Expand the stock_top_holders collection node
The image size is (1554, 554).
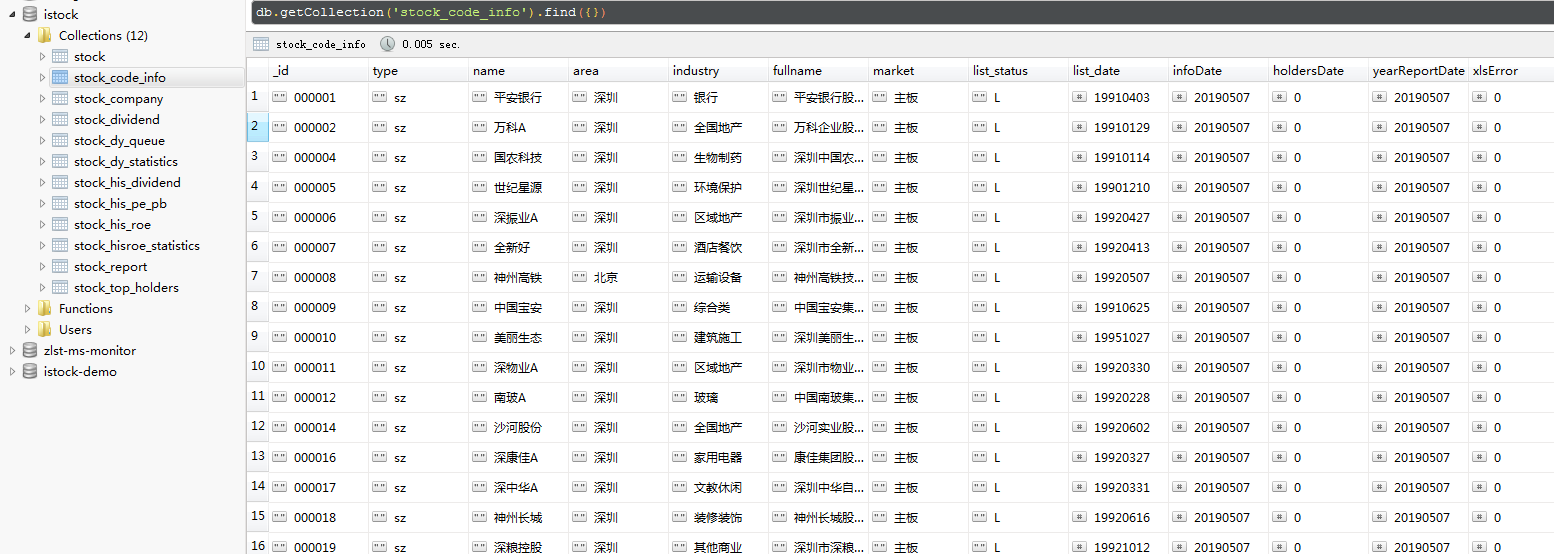click(43, 287)
